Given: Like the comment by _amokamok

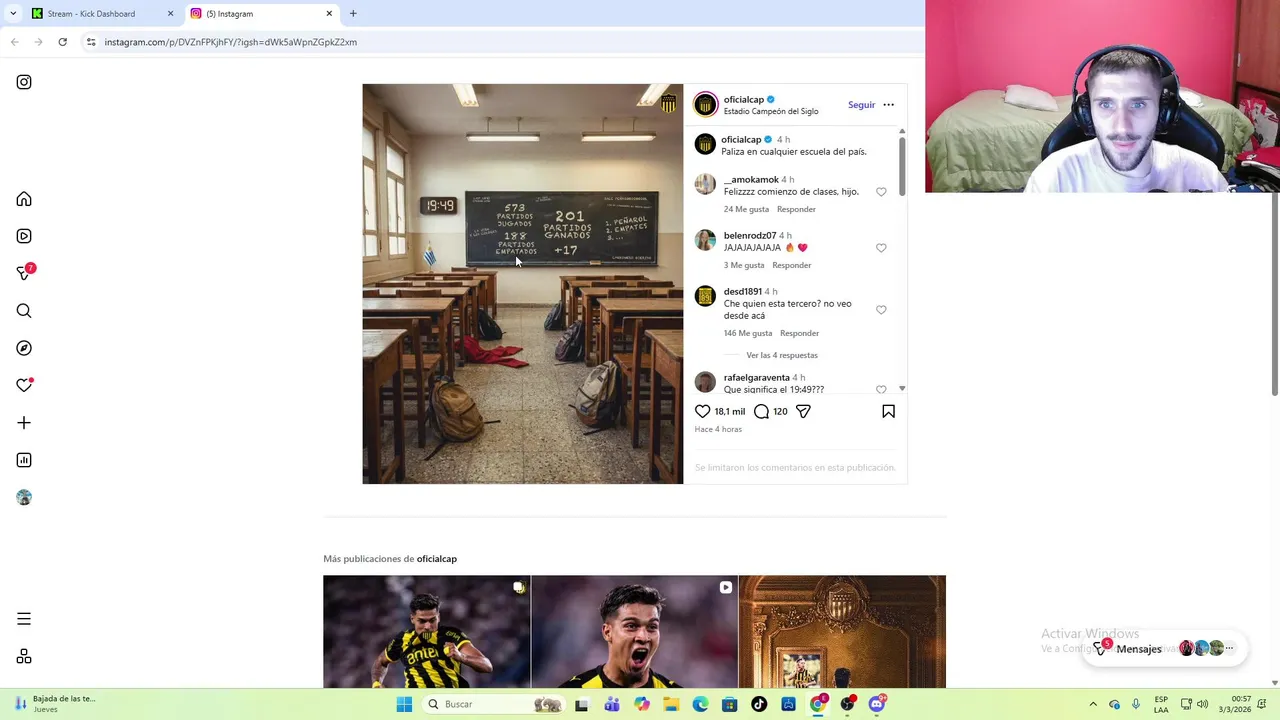Looking at the screenshot, I should tap(881, 192).
